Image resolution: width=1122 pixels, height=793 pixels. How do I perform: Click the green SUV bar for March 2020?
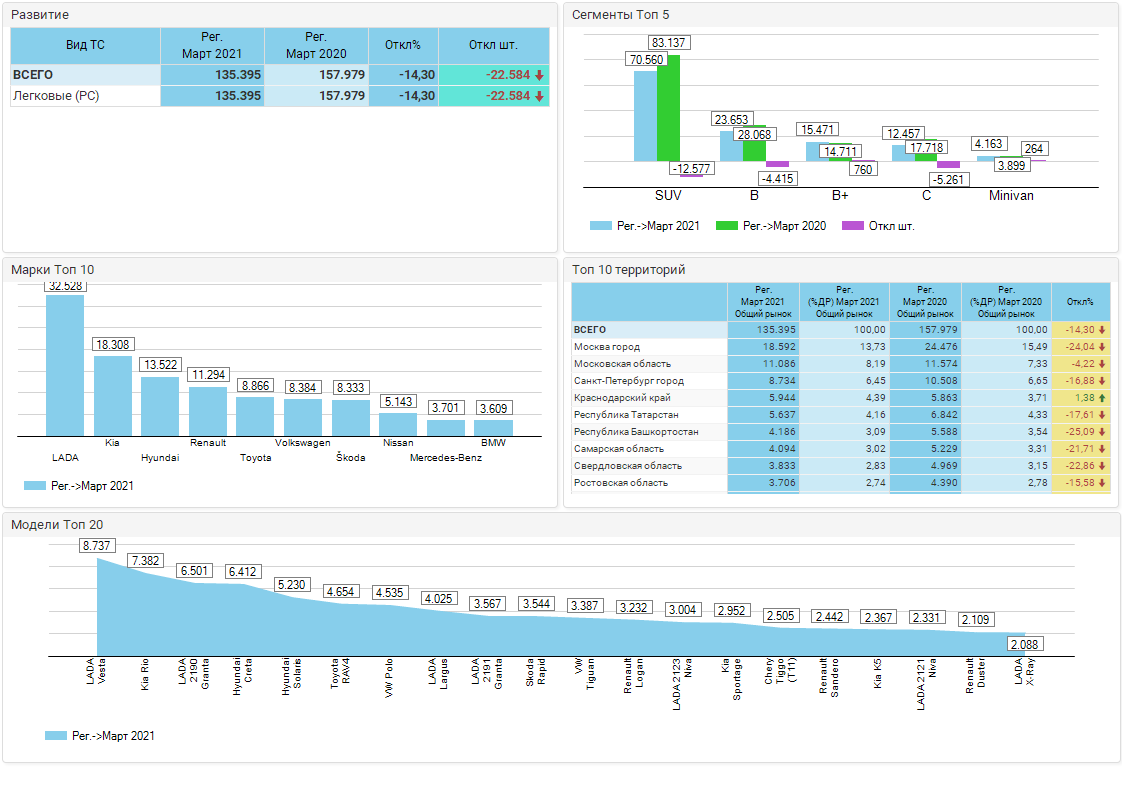tap(668, 108)
